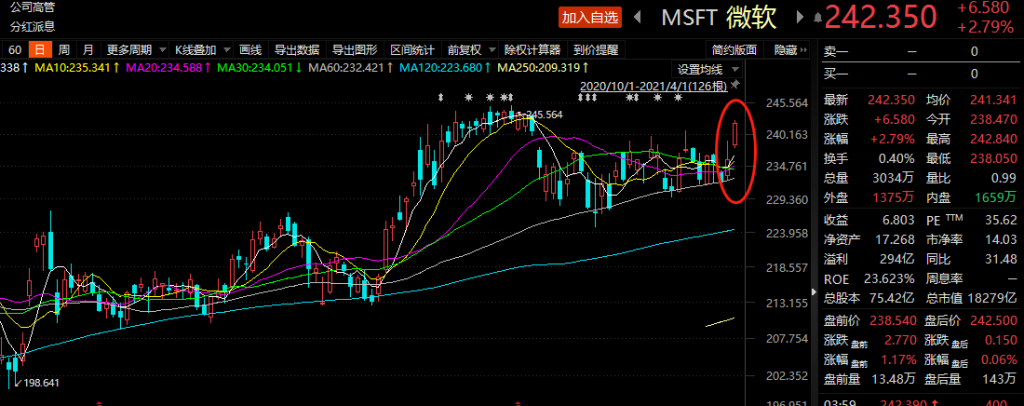Open 到价提醒 price alert settings
The width and height of the screenshot is (1024, 406).
595,50
